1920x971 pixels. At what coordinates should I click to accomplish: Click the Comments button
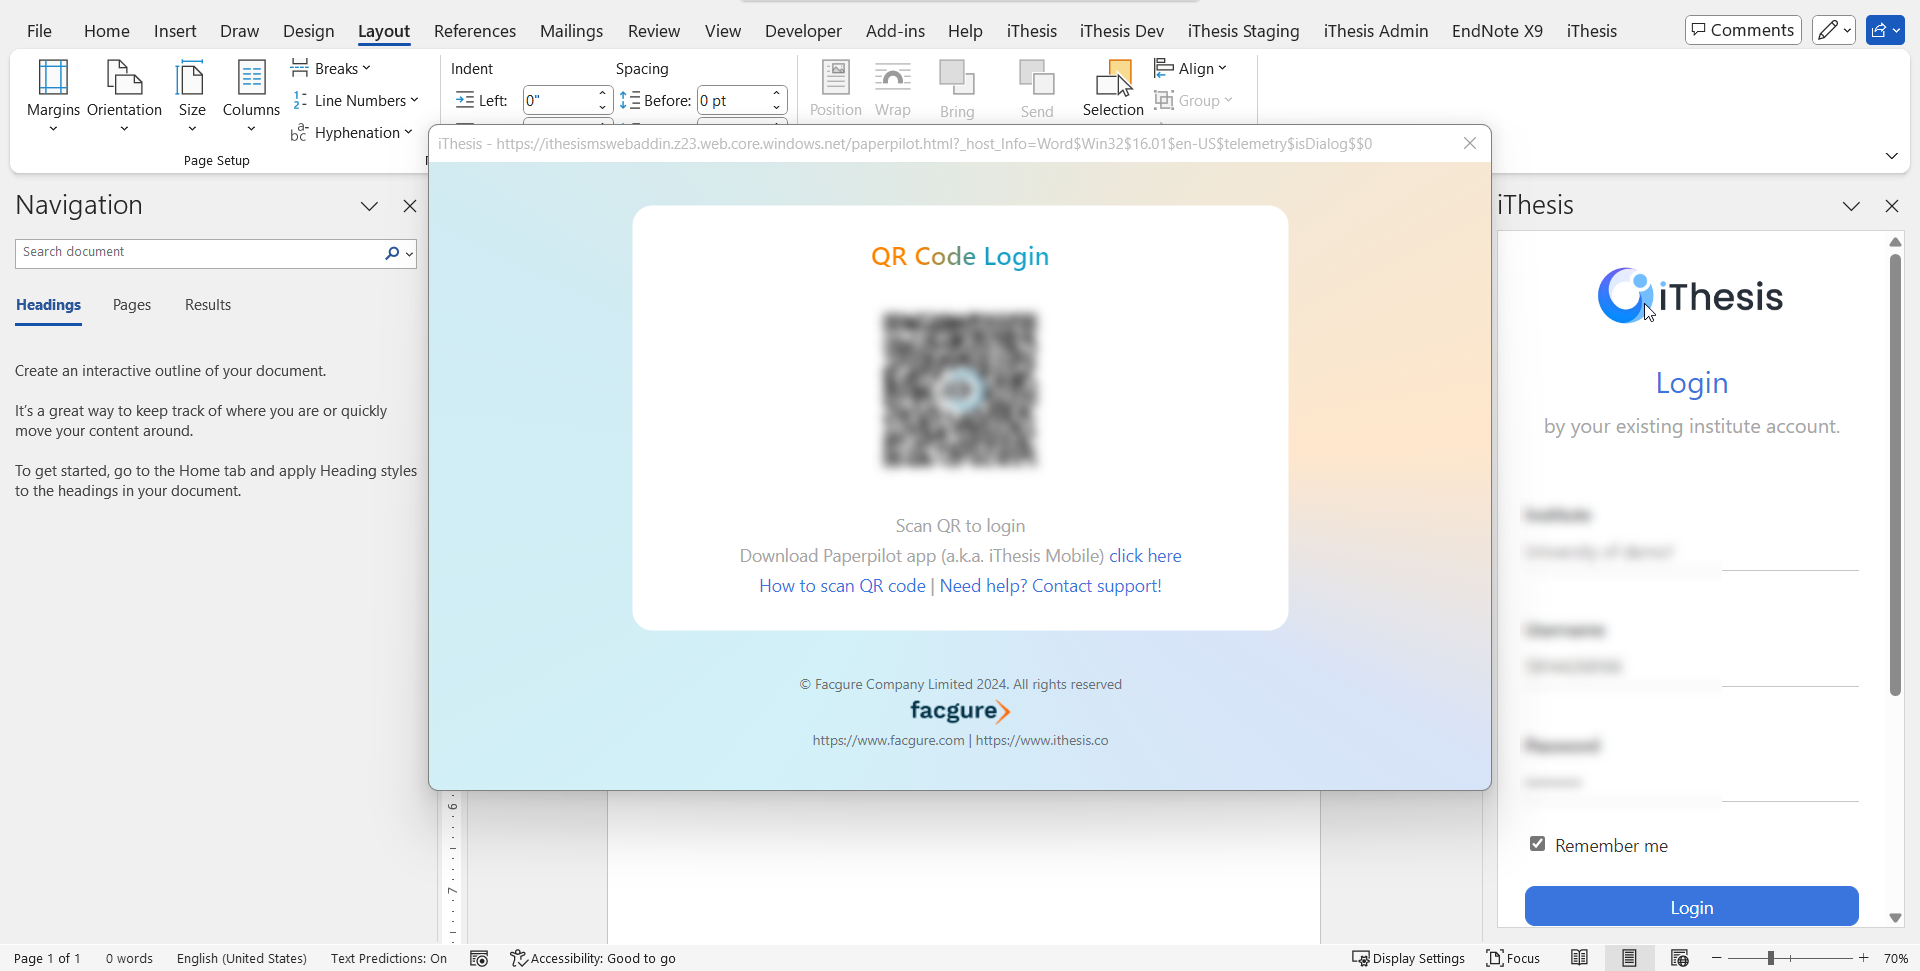tap(1743, 30)
